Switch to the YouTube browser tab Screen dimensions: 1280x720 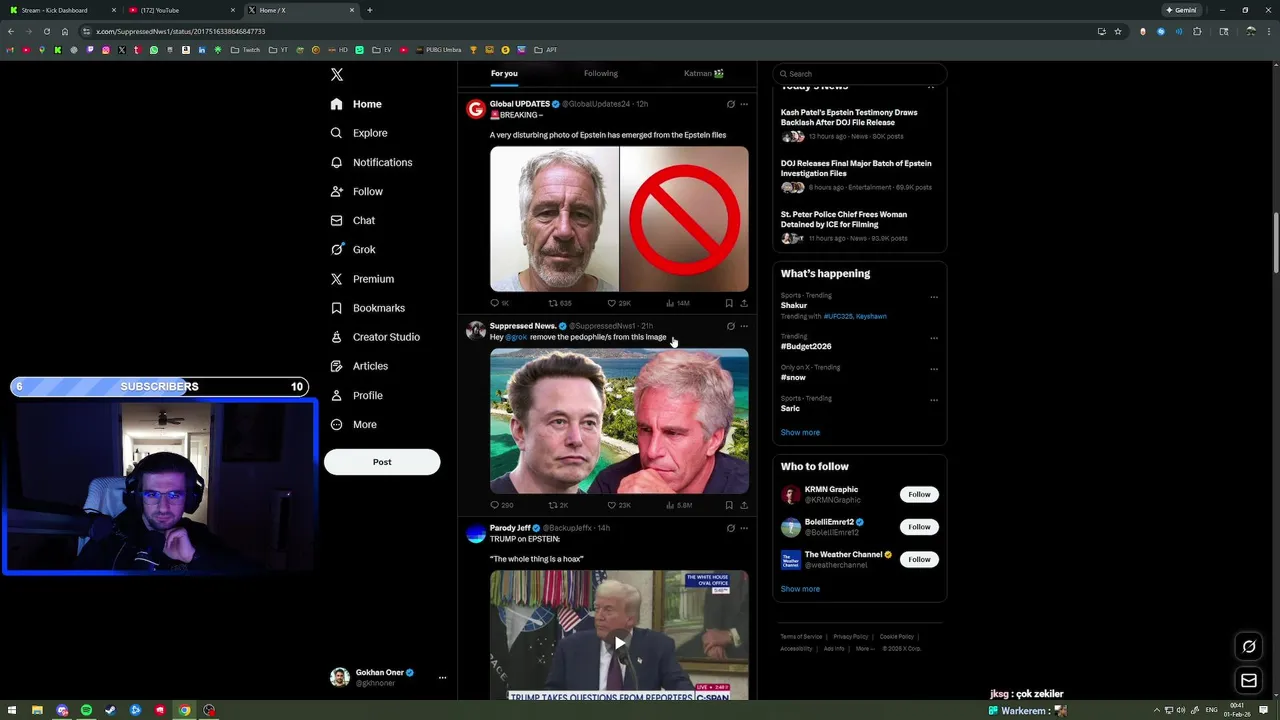181,10
